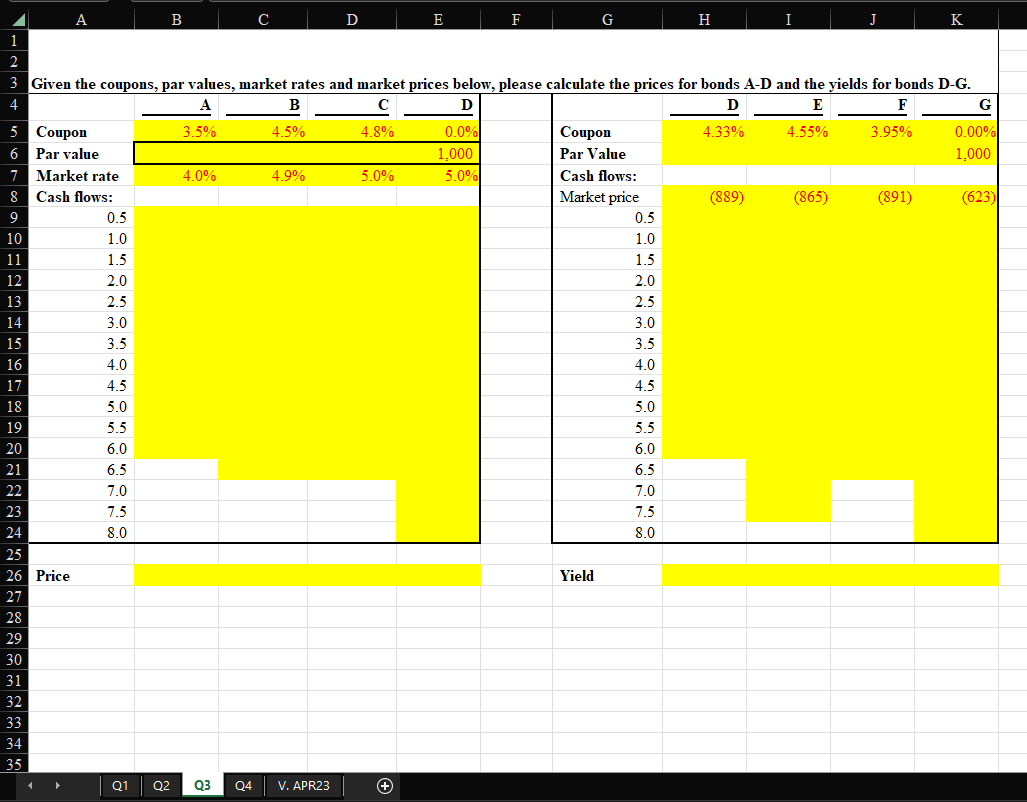Screen dimensions: 1027x802
Task: Select row 35 header
Action: [14, 764]
